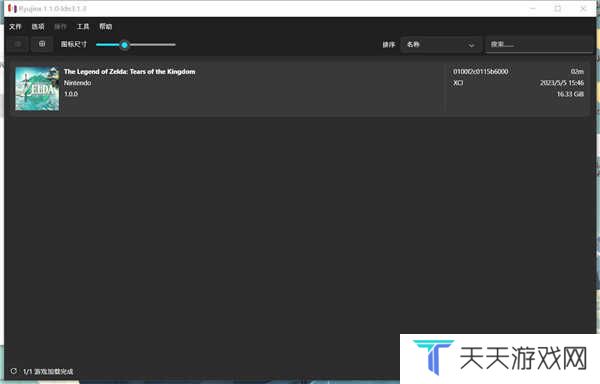
Task: Switch to list view layout icon
Action: 18,44
